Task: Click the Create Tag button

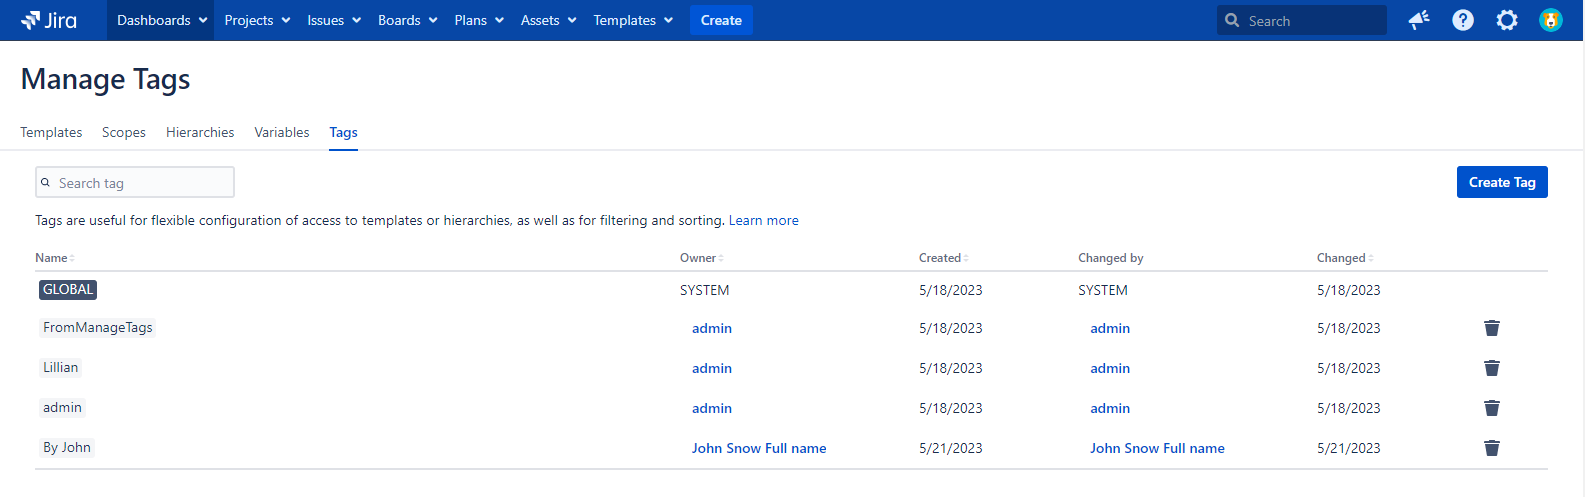Action: tap(1501, 182)
